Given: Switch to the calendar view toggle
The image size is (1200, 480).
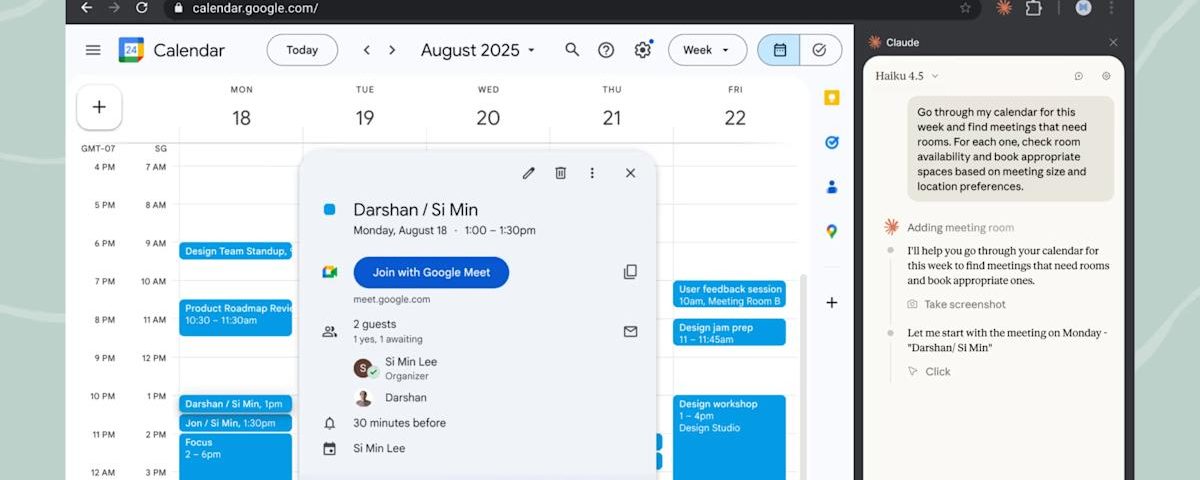Looking at the screenshot, I should (x=779, y=50).
